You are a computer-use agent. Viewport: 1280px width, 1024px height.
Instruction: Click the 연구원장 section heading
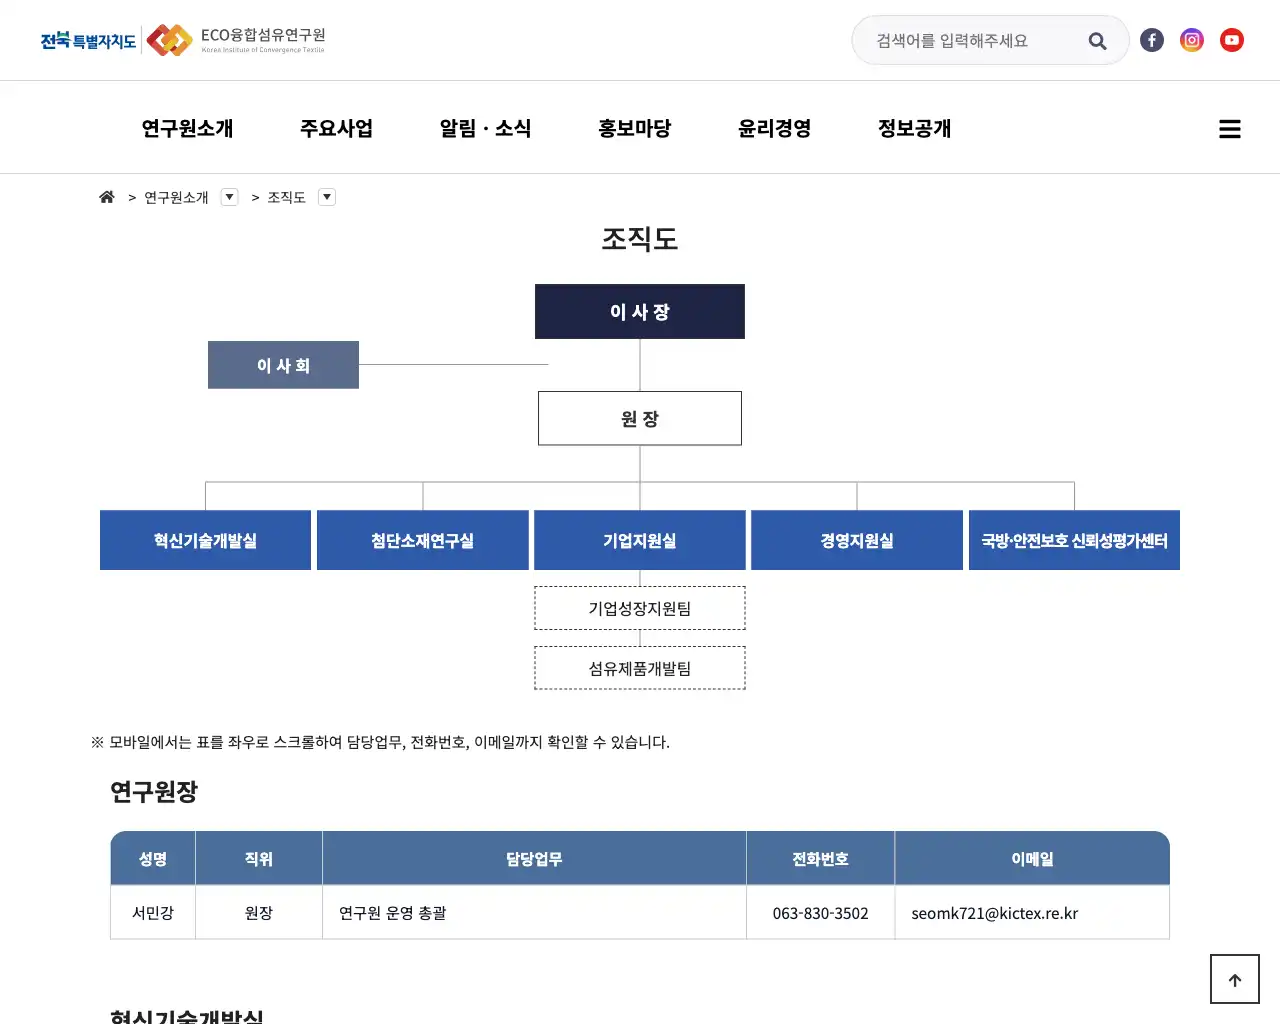154,792
